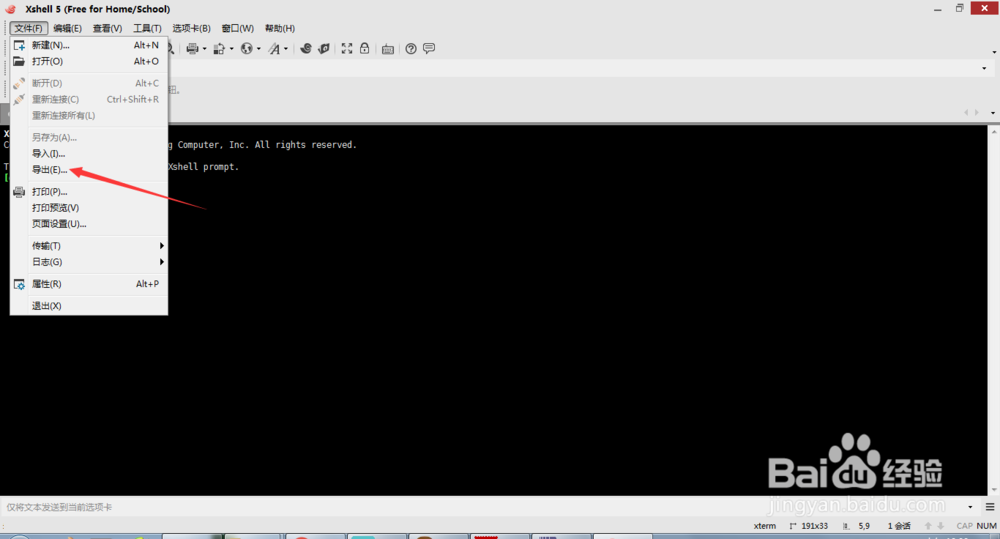Open the 窗口(W) menu
Viewport: 1000px width, 539px height.
(238, 28)
